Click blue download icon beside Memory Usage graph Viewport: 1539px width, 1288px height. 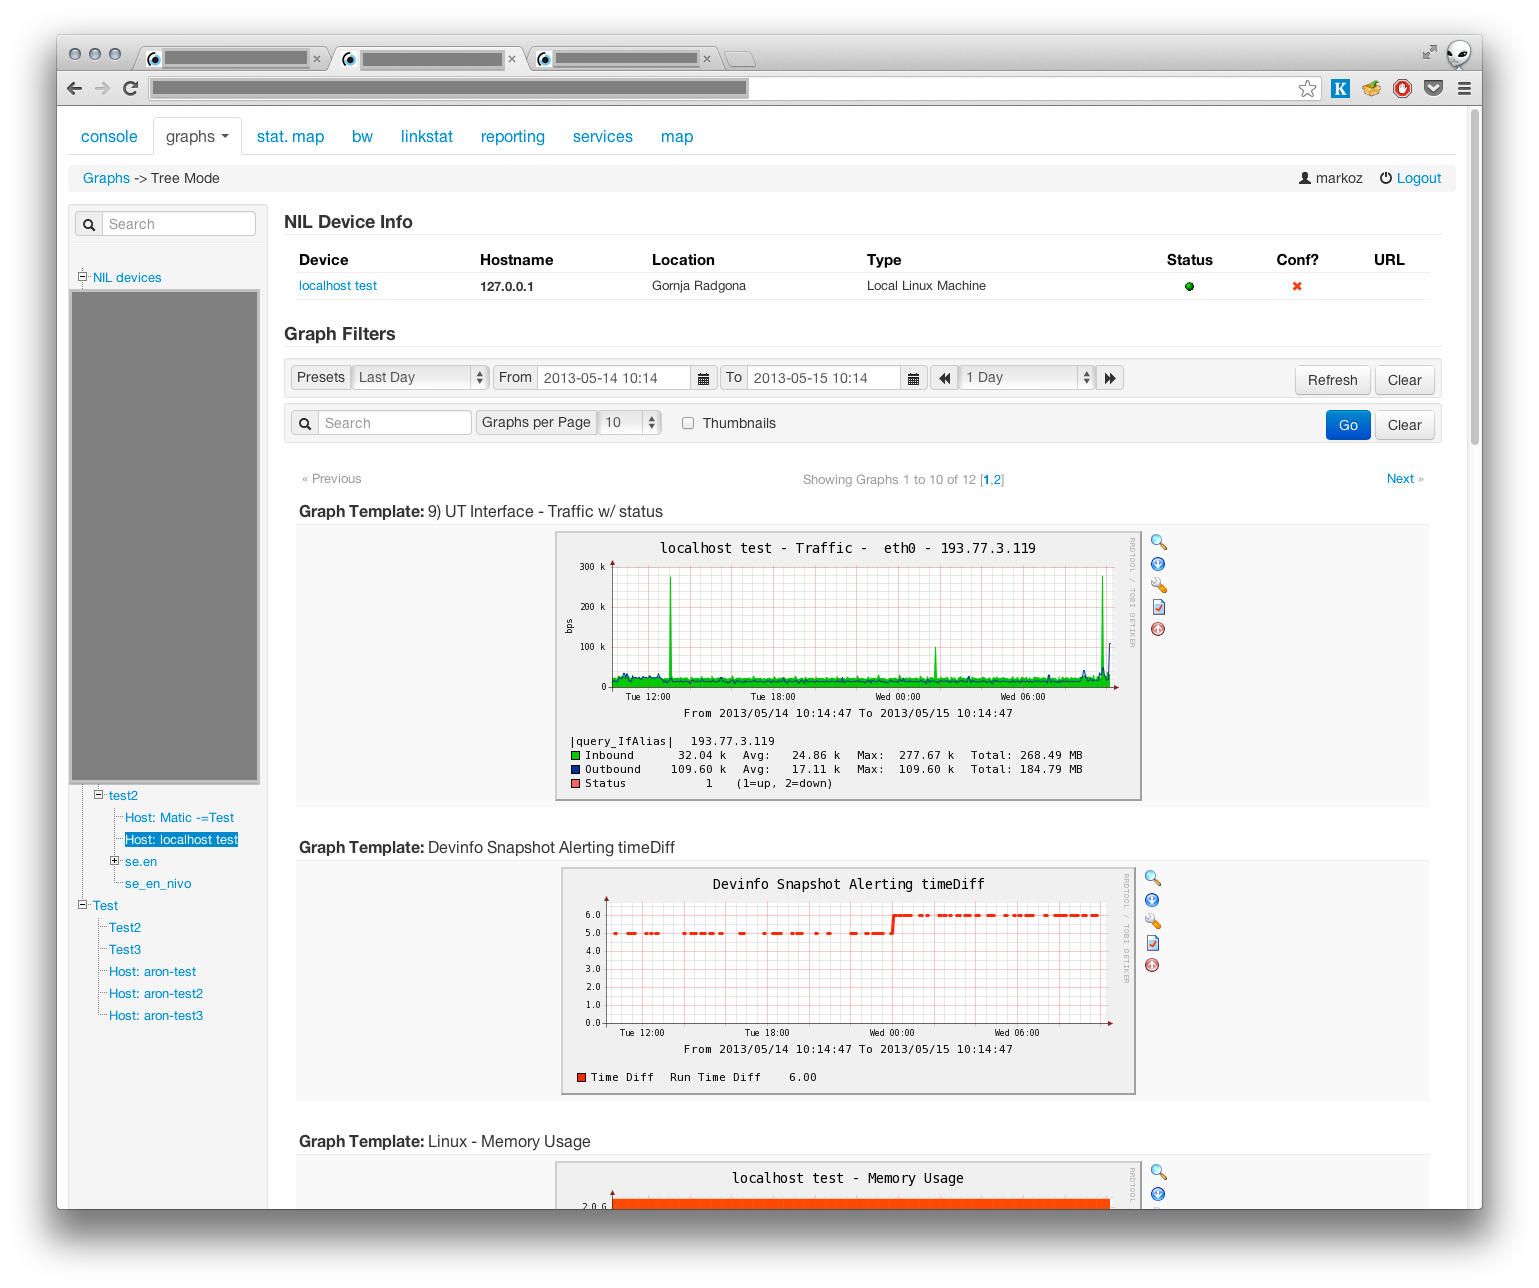[x=1158, y=1194]
